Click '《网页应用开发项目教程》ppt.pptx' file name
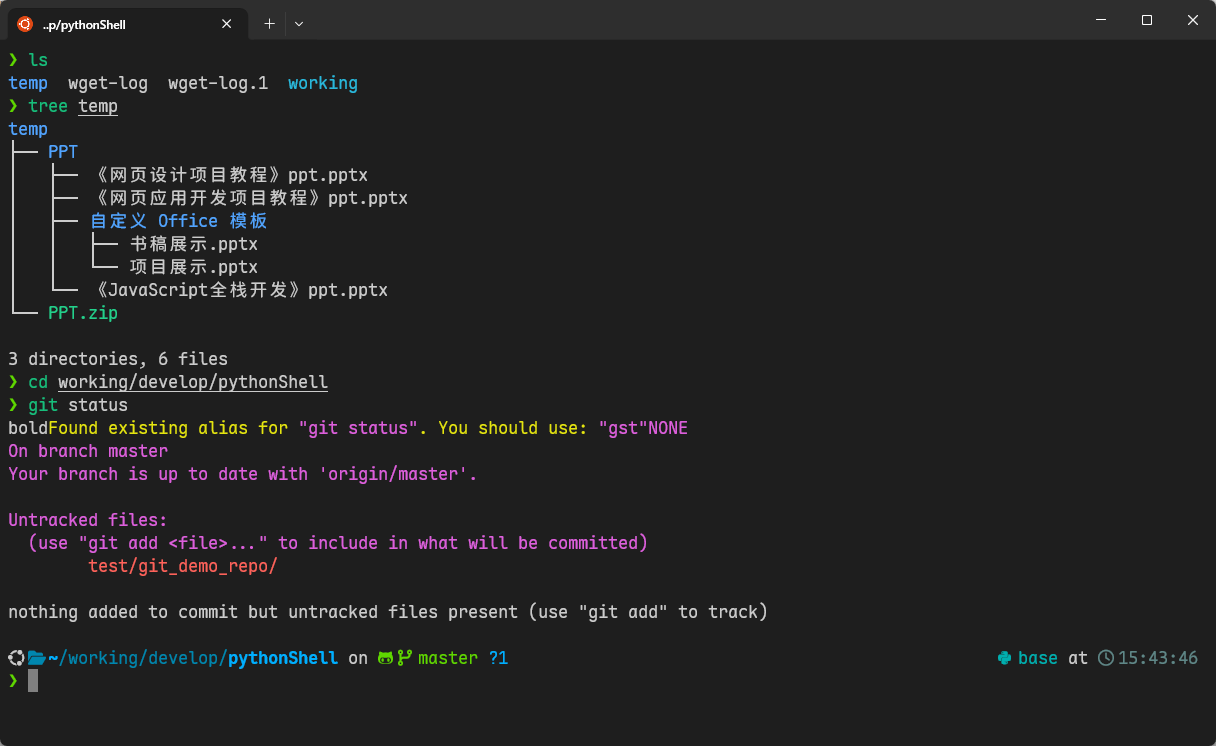The height and width of the screenshot is (746, 1216). pyautogui.click(x=248, y=198)
